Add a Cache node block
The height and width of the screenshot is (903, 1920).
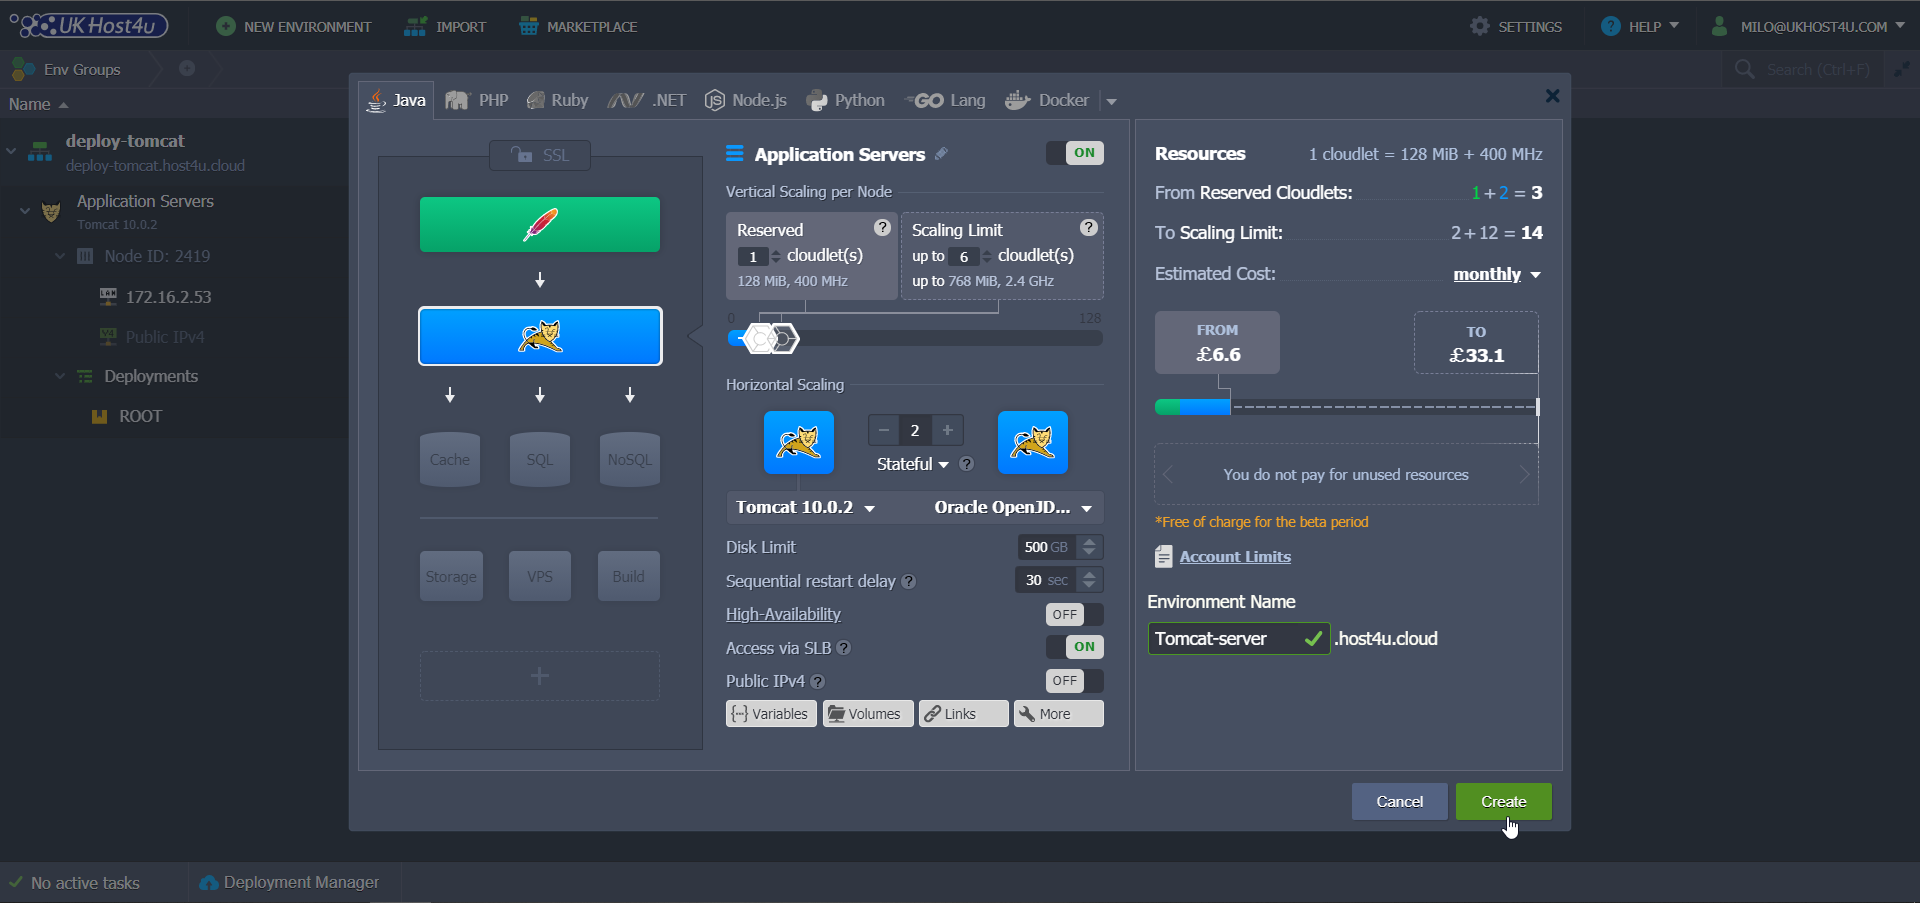pyautogui.click(x=450, y=459)
